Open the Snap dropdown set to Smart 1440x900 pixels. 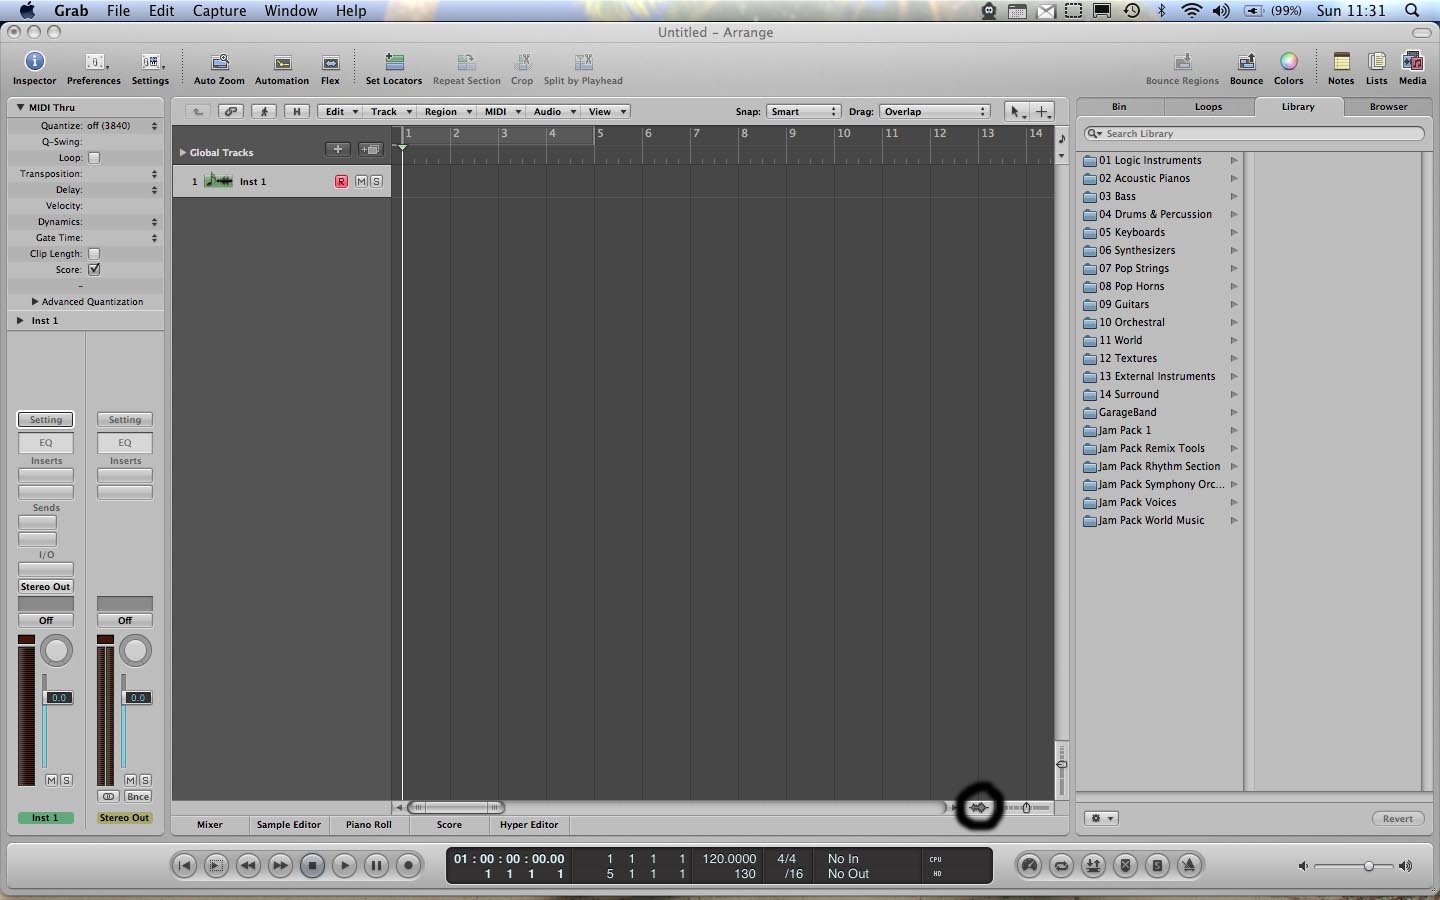[803, 112]
